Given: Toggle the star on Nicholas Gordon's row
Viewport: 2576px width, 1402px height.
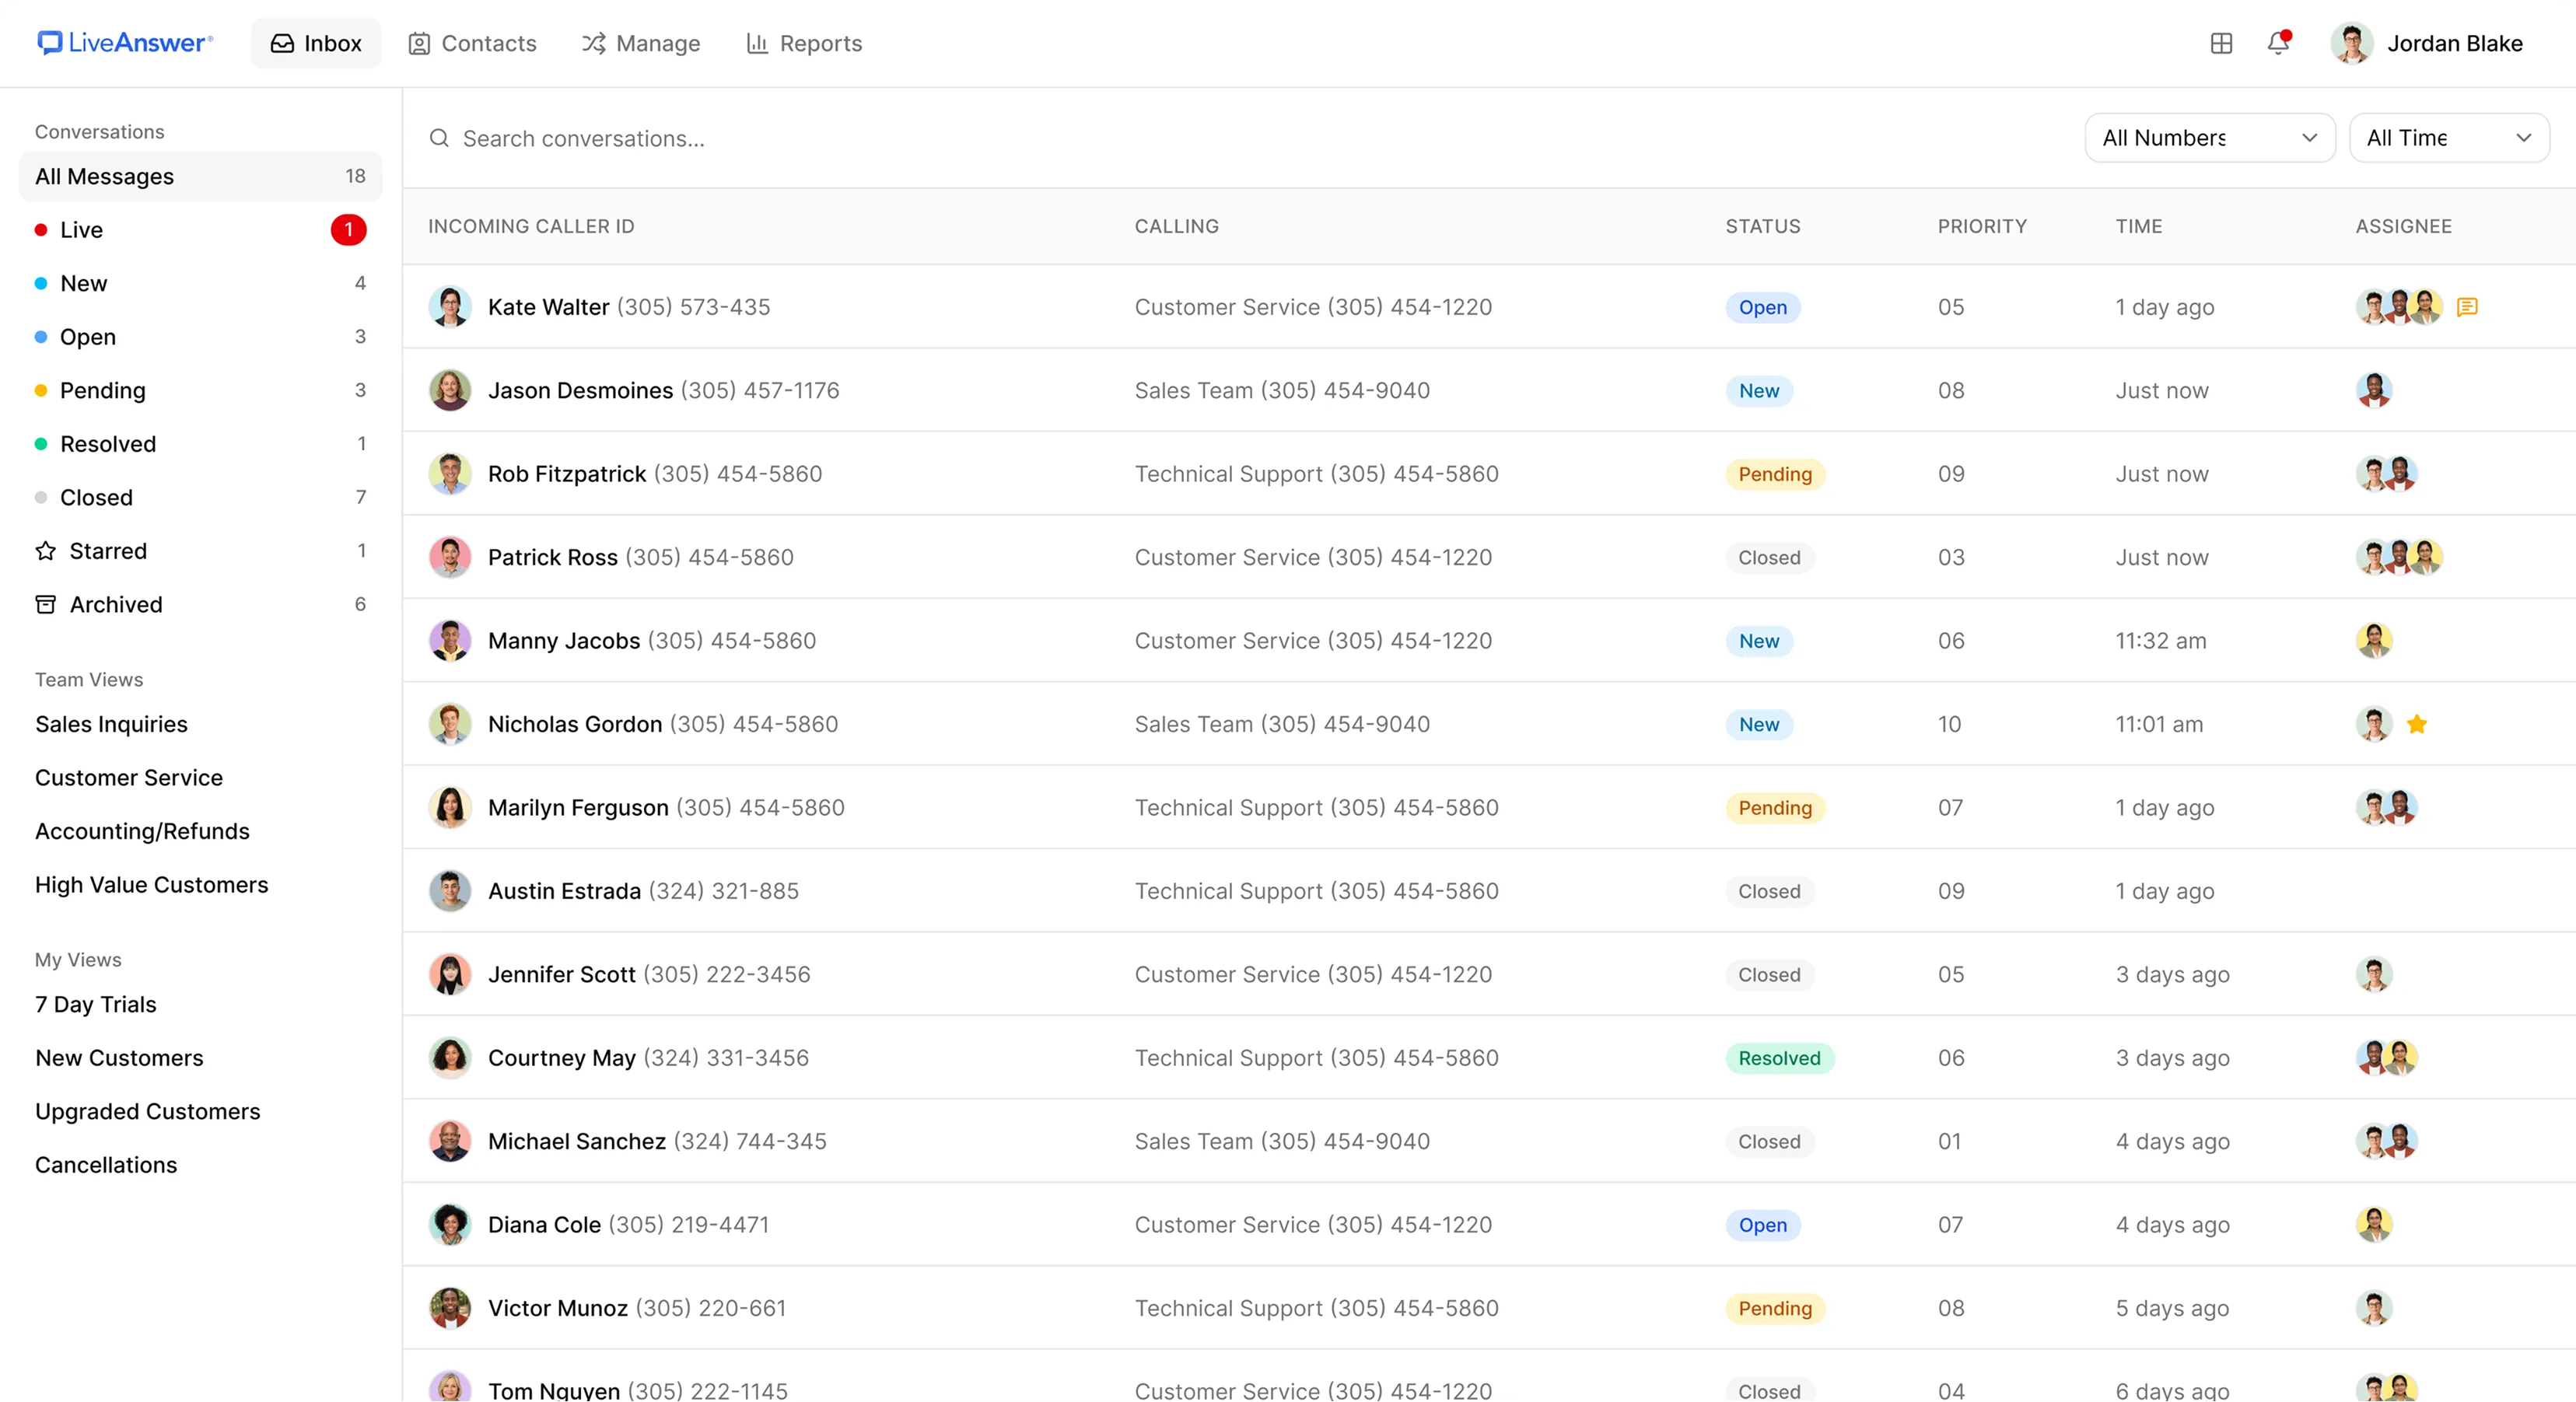Looking at the screenshot, I should (x=2417, y=724).
